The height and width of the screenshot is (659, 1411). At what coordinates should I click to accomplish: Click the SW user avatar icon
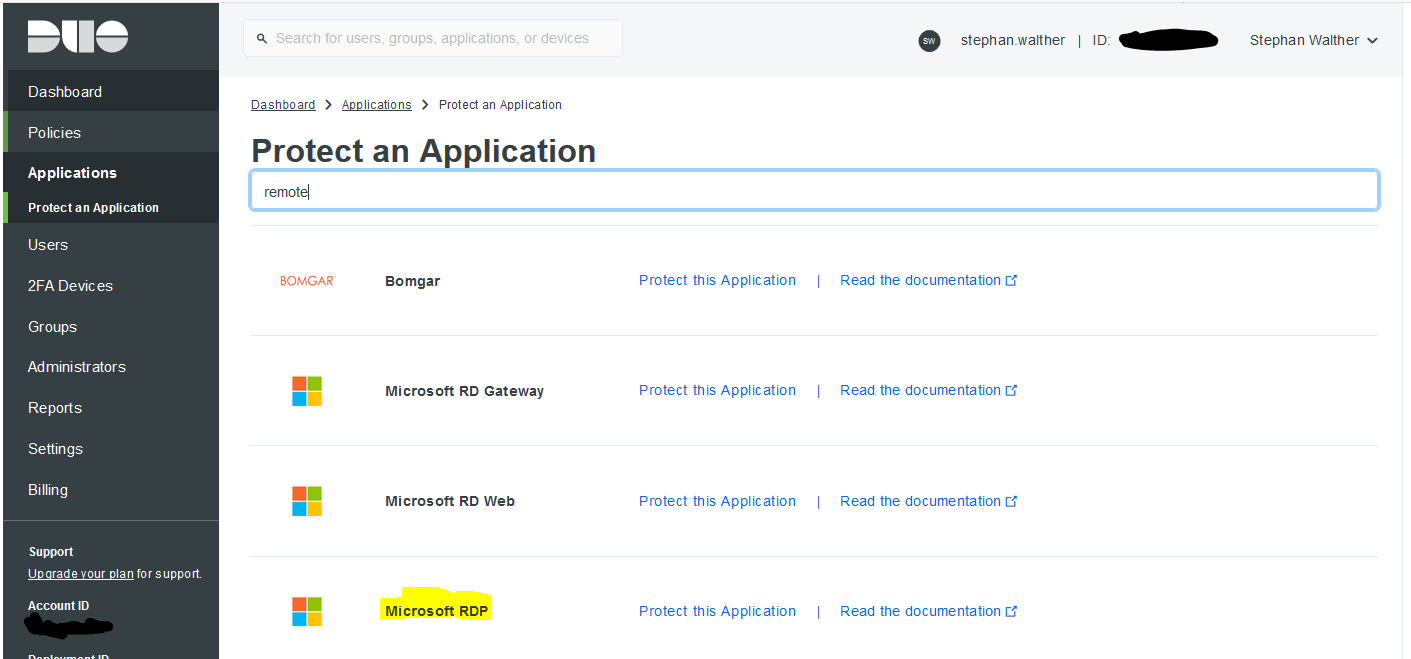tap(929, 41)
